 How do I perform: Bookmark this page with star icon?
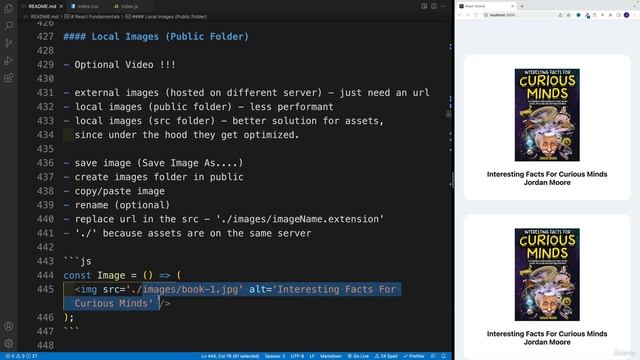pyautogui.click(x=569, y=15)
